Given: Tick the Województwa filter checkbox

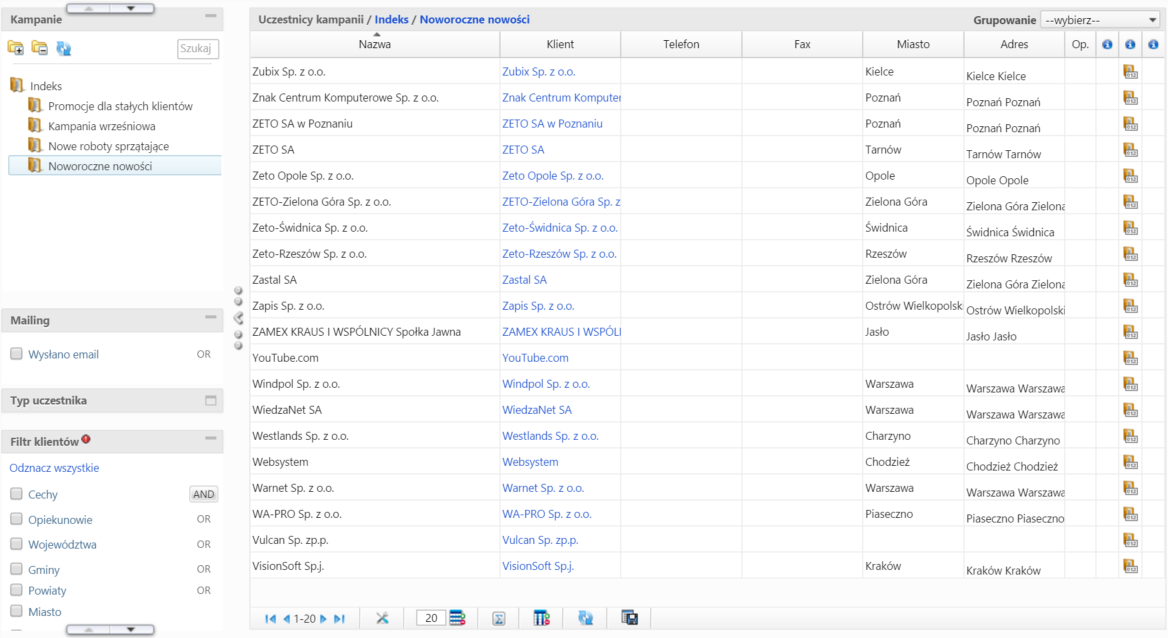Looking at the screenshot, I should tap(16, 544).
